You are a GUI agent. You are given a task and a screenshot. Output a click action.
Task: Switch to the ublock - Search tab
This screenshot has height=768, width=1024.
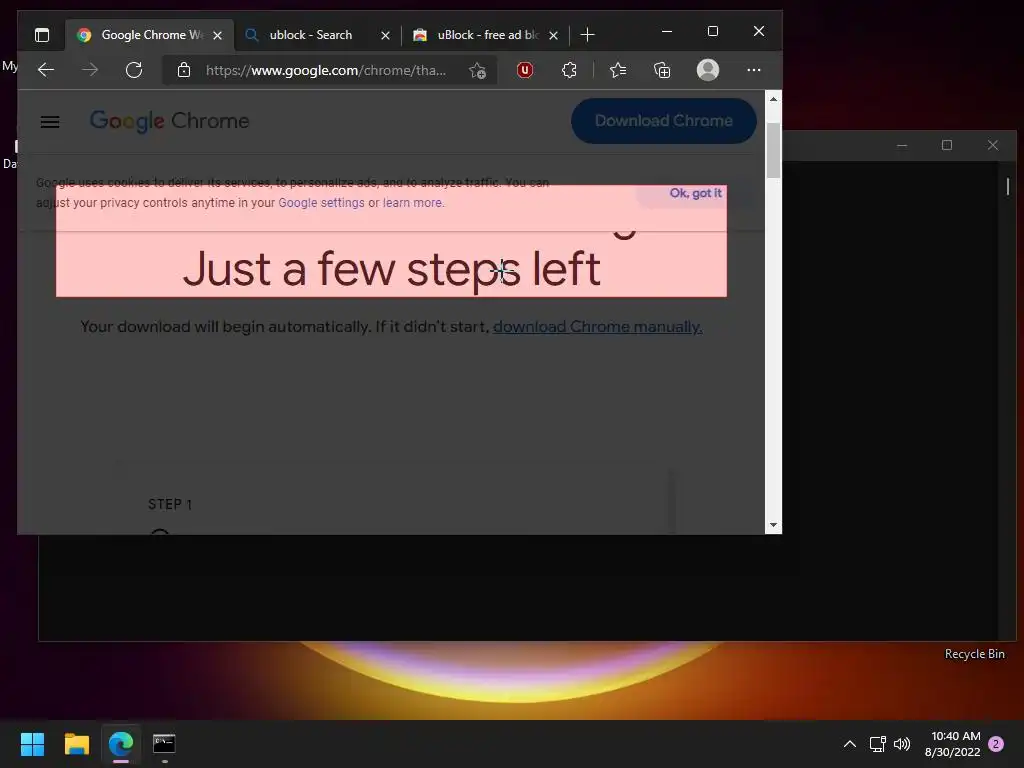coord(311,35)
